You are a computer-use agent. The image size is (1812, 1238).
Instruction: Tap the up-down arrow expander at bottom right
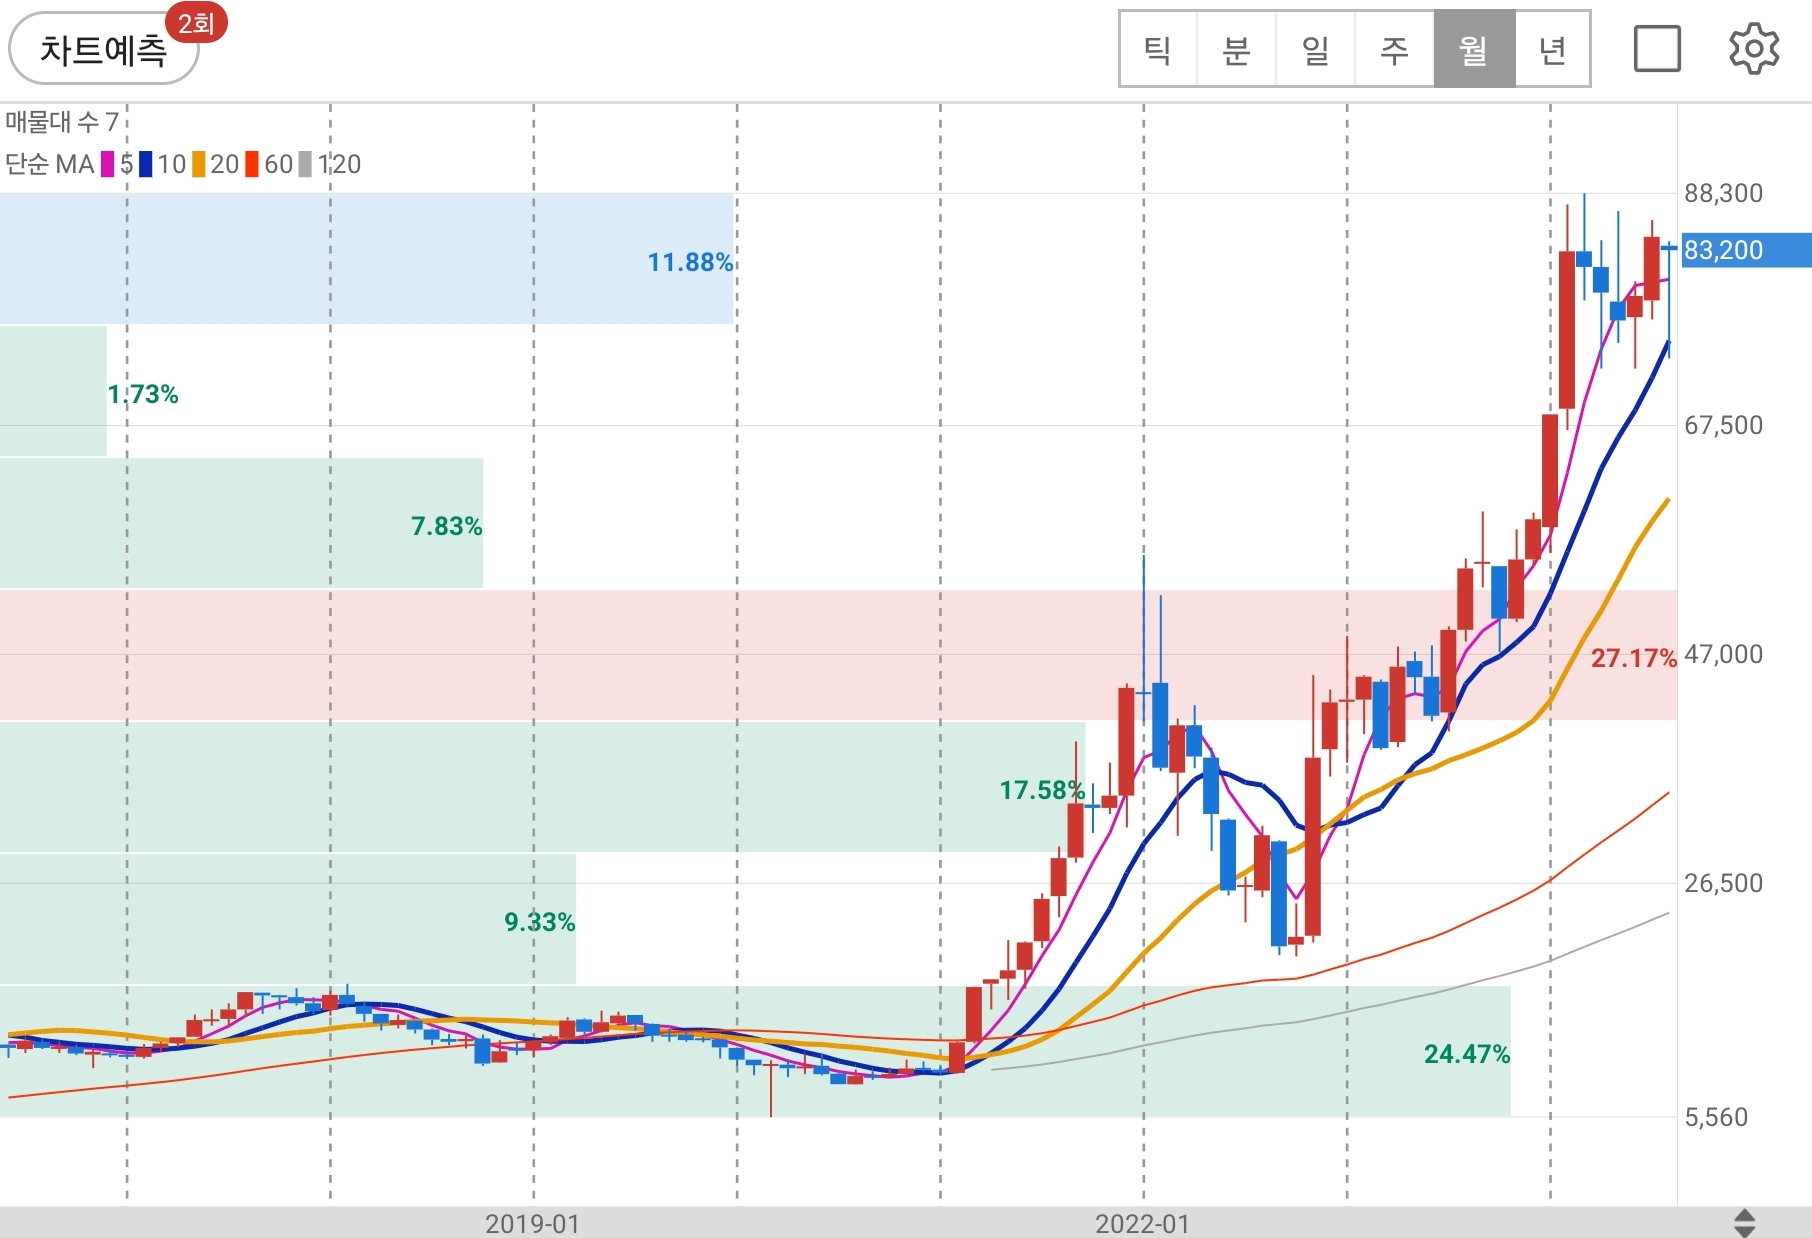(1744, 1222)
